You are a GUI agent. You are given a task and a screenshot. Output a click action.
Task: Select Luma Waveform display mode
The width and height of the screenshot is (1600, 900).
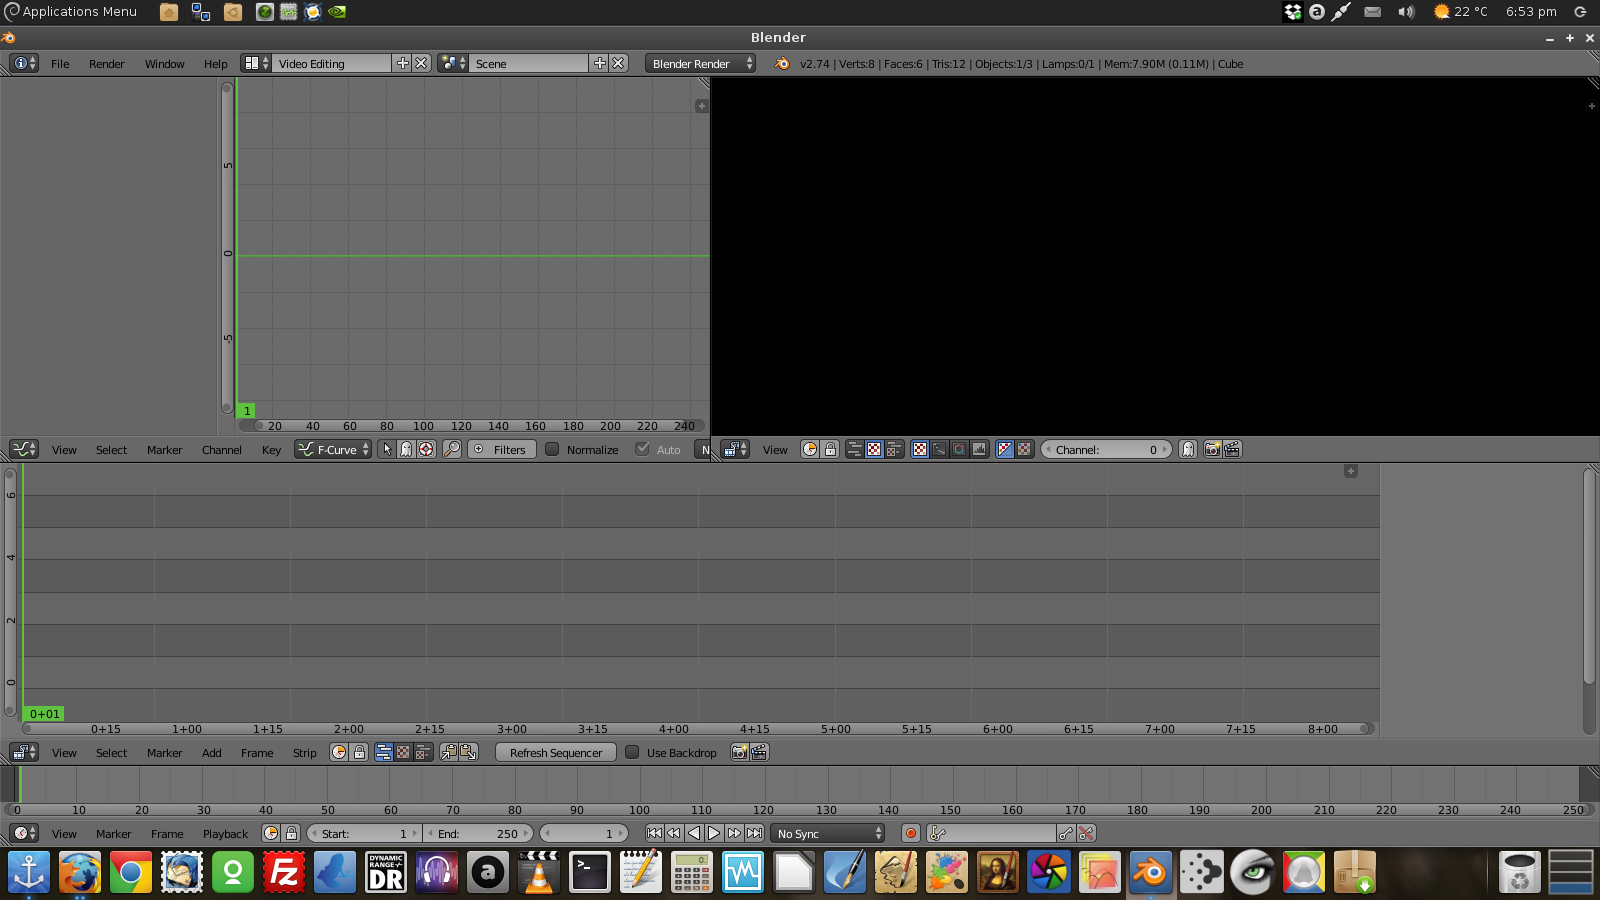click(x=940, y=449)
